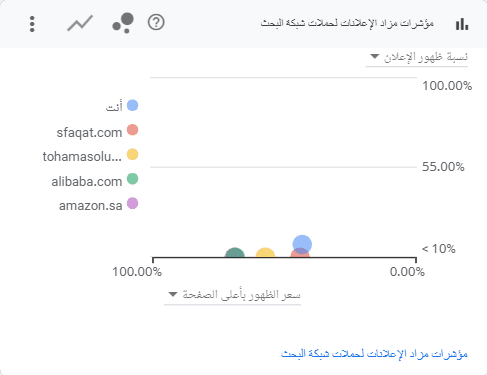Click the purple amazon.sa legend dot

133,203
